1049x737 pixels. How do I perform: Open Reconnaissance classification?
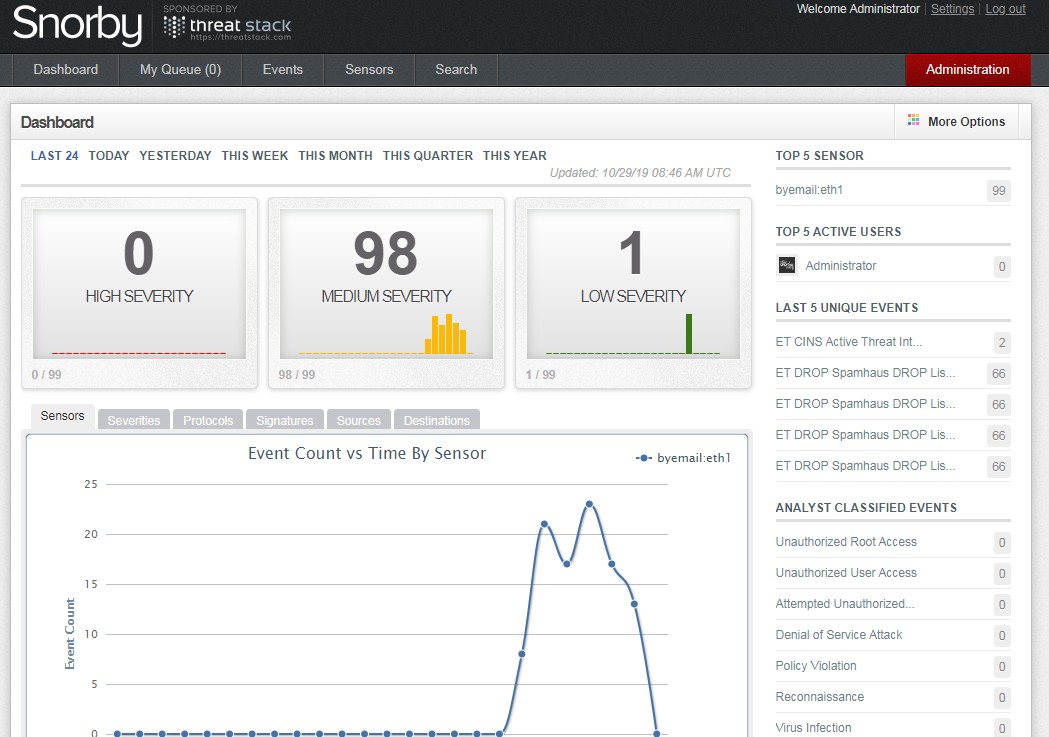820,697
